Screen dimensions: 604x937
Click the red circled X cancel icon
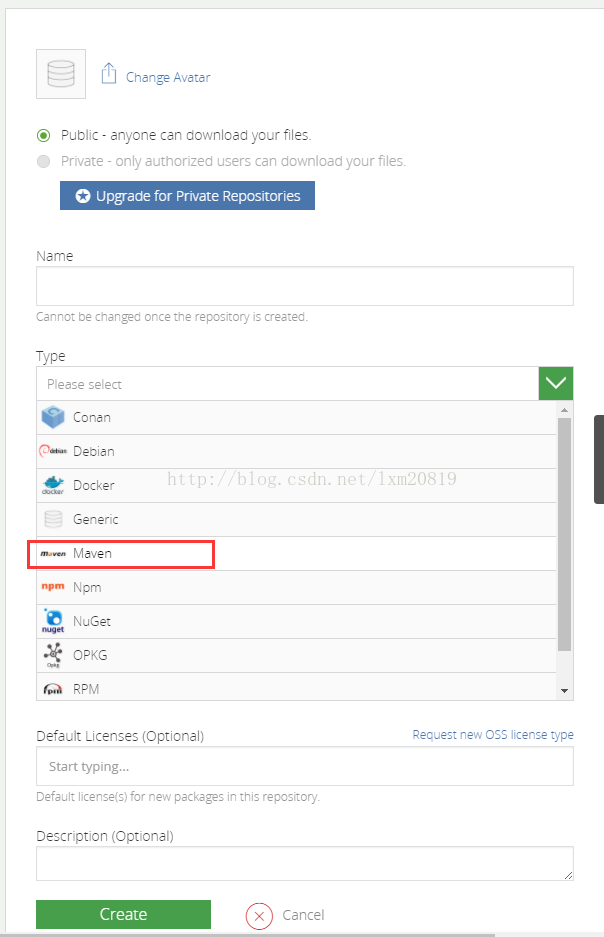click(259, 915)
